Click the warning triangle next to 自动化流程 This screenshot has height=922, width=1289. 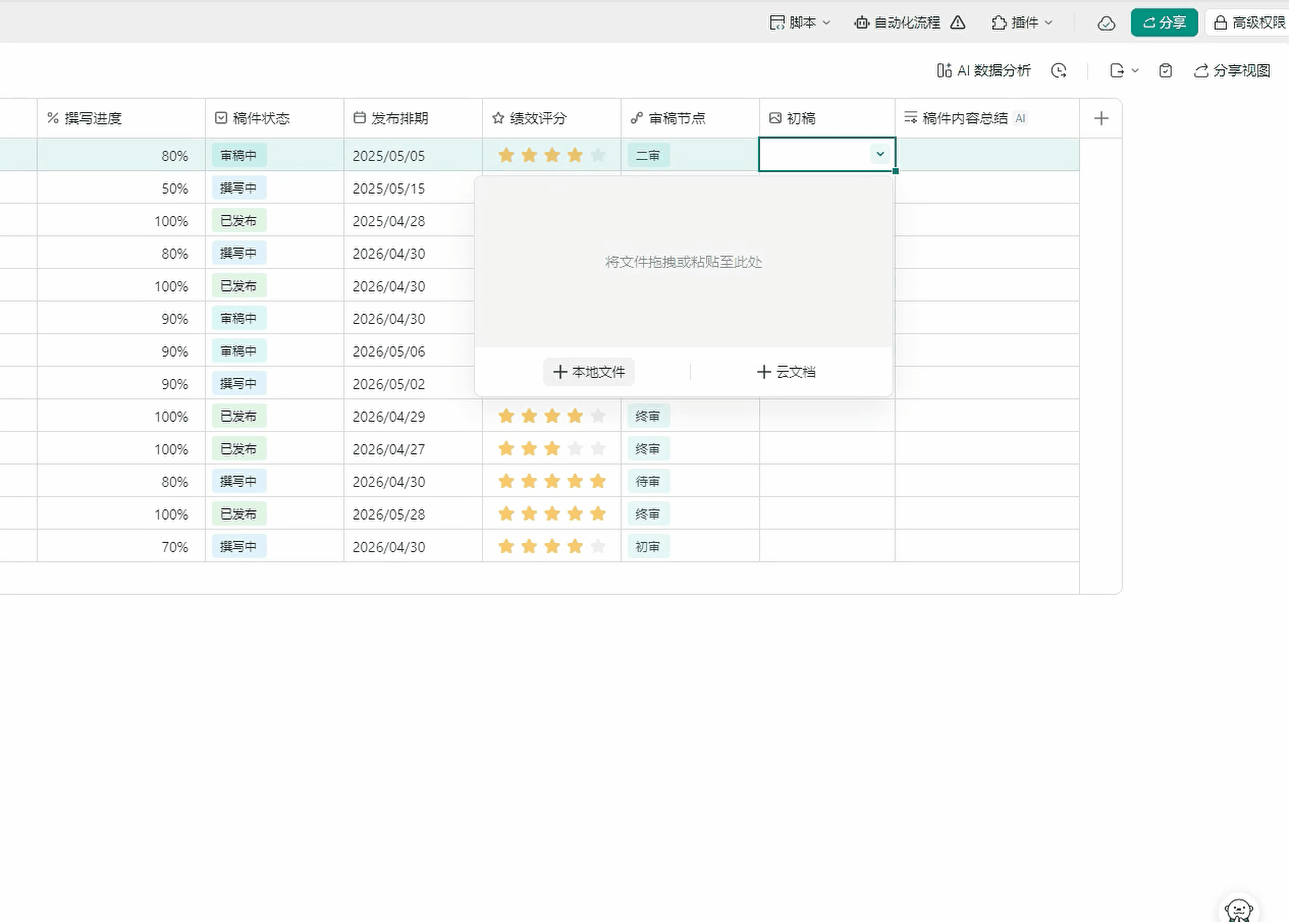pos(958,21)
